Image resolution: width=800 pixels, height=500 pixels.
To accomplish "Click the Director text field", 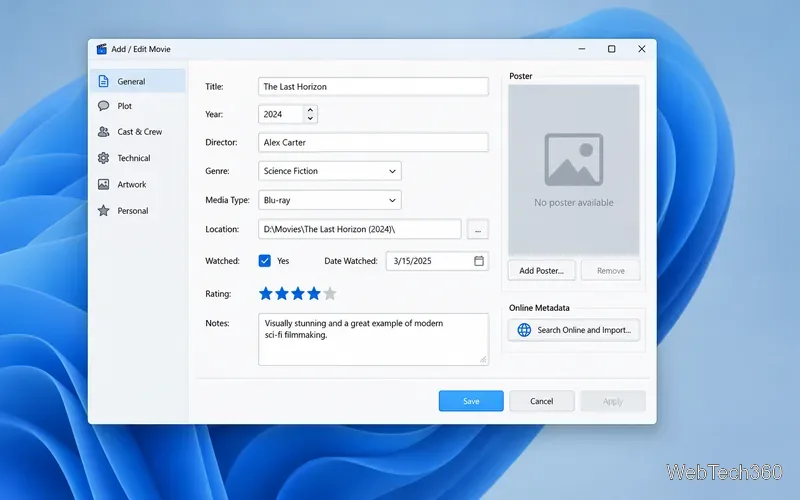I will pos(373,142).
